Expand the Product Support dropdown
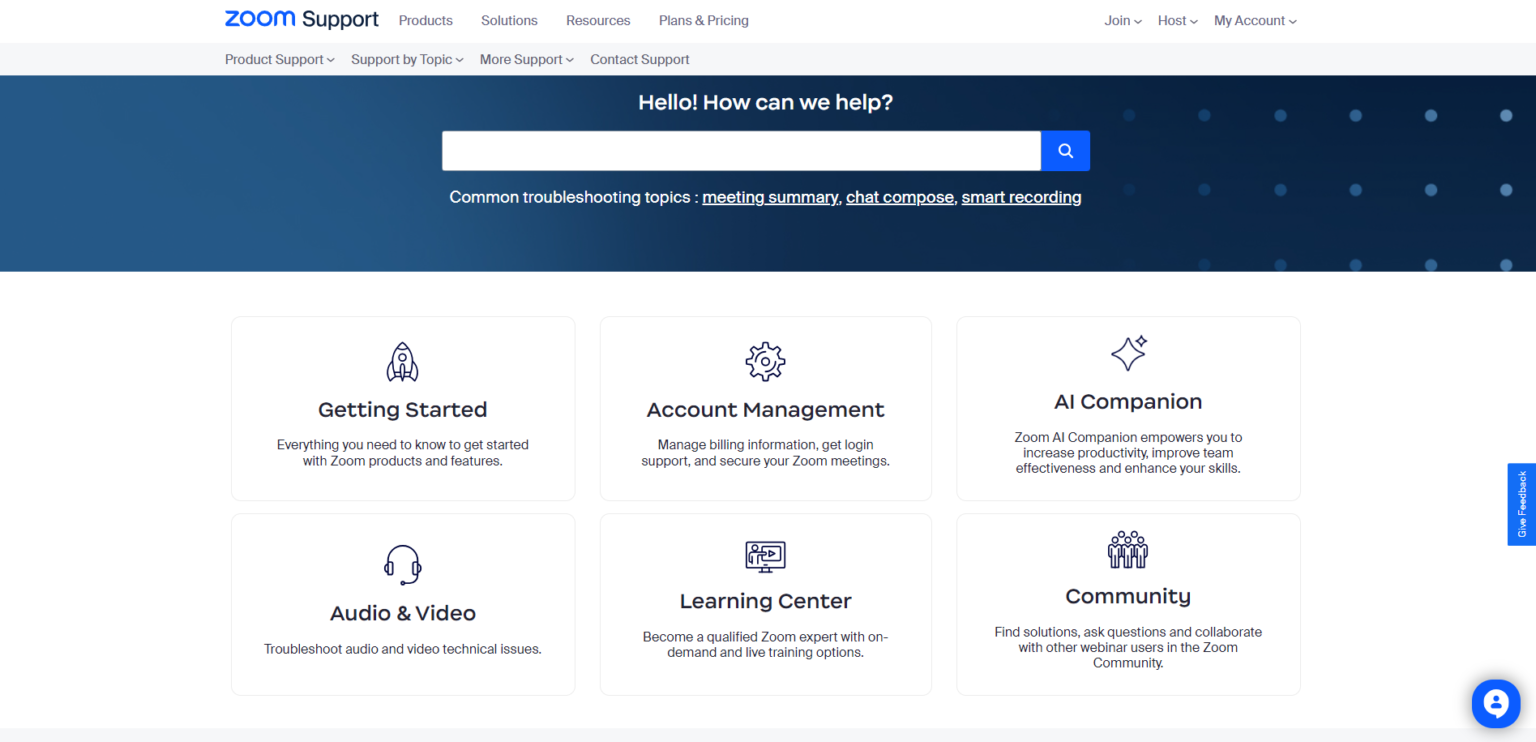This screenshot has width=1536, height=742. (278, 59)
